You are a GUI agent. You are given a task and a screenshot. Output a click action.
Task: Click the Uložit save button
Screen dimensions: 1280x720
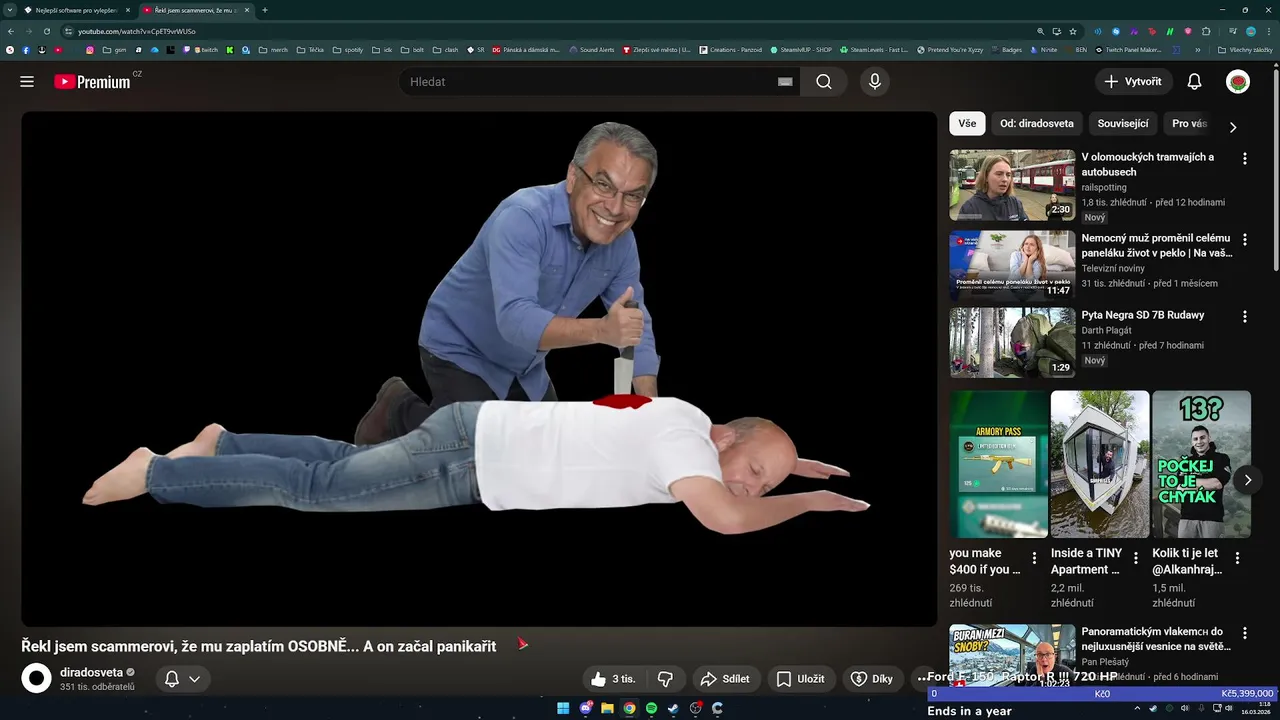[x=801, y=679]
